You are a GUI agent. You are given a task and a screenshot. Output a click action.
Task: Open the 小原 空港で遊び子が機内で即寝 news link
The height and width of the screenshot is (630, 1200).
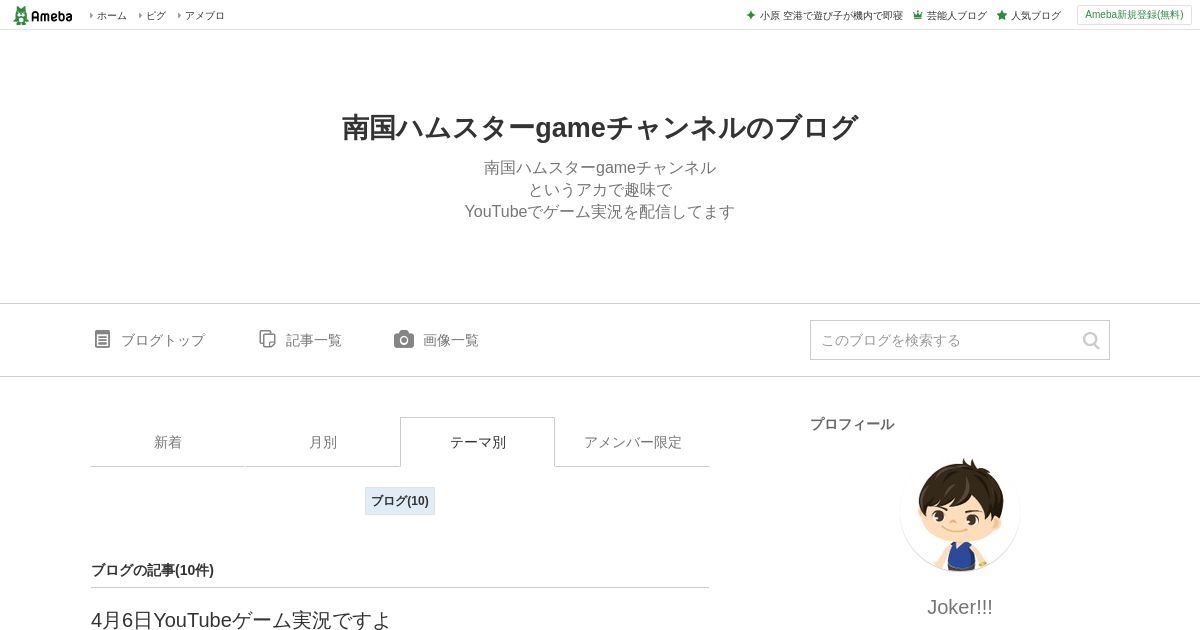coord(831,16)
